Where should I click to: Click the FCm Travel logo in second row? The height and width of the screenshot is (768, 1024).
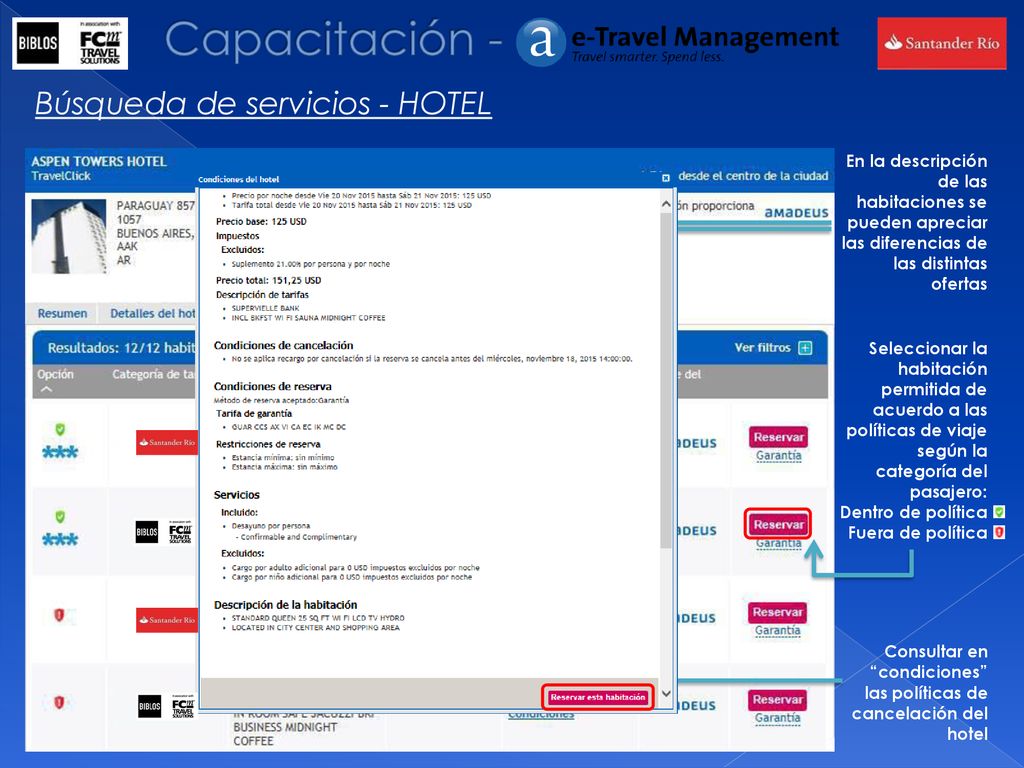(x=180, y=532)
